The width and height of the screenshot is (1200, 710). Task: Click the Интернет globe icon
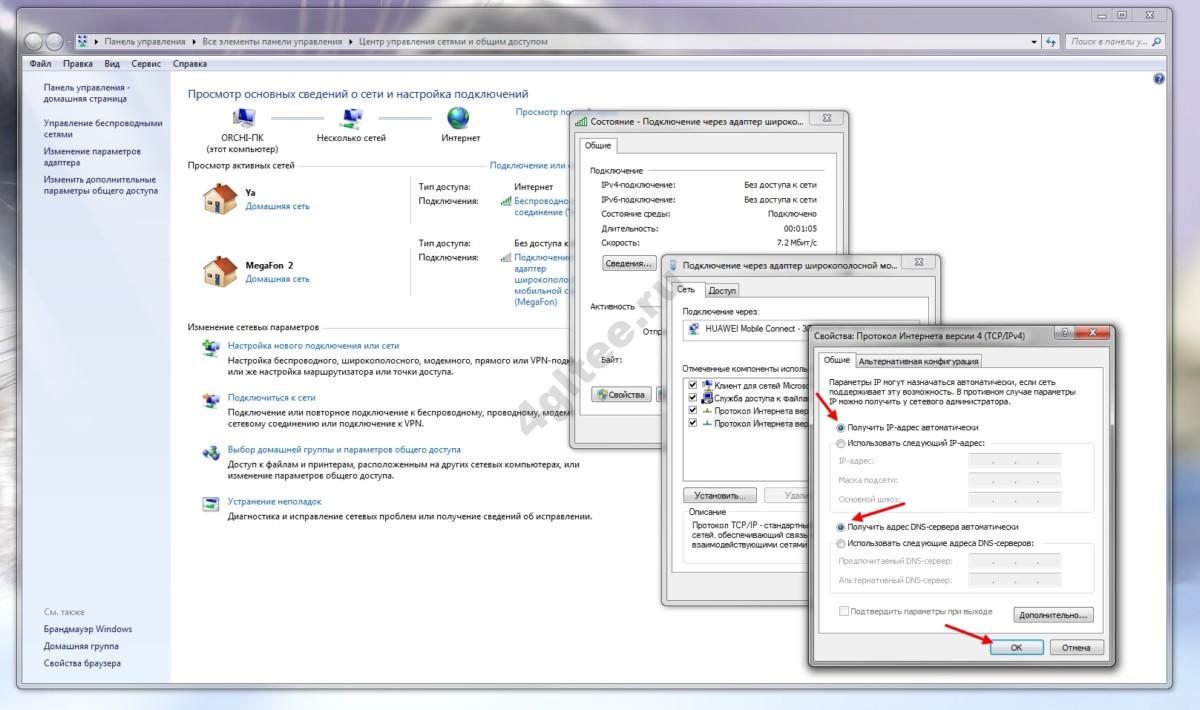click(x=458, y=118)
